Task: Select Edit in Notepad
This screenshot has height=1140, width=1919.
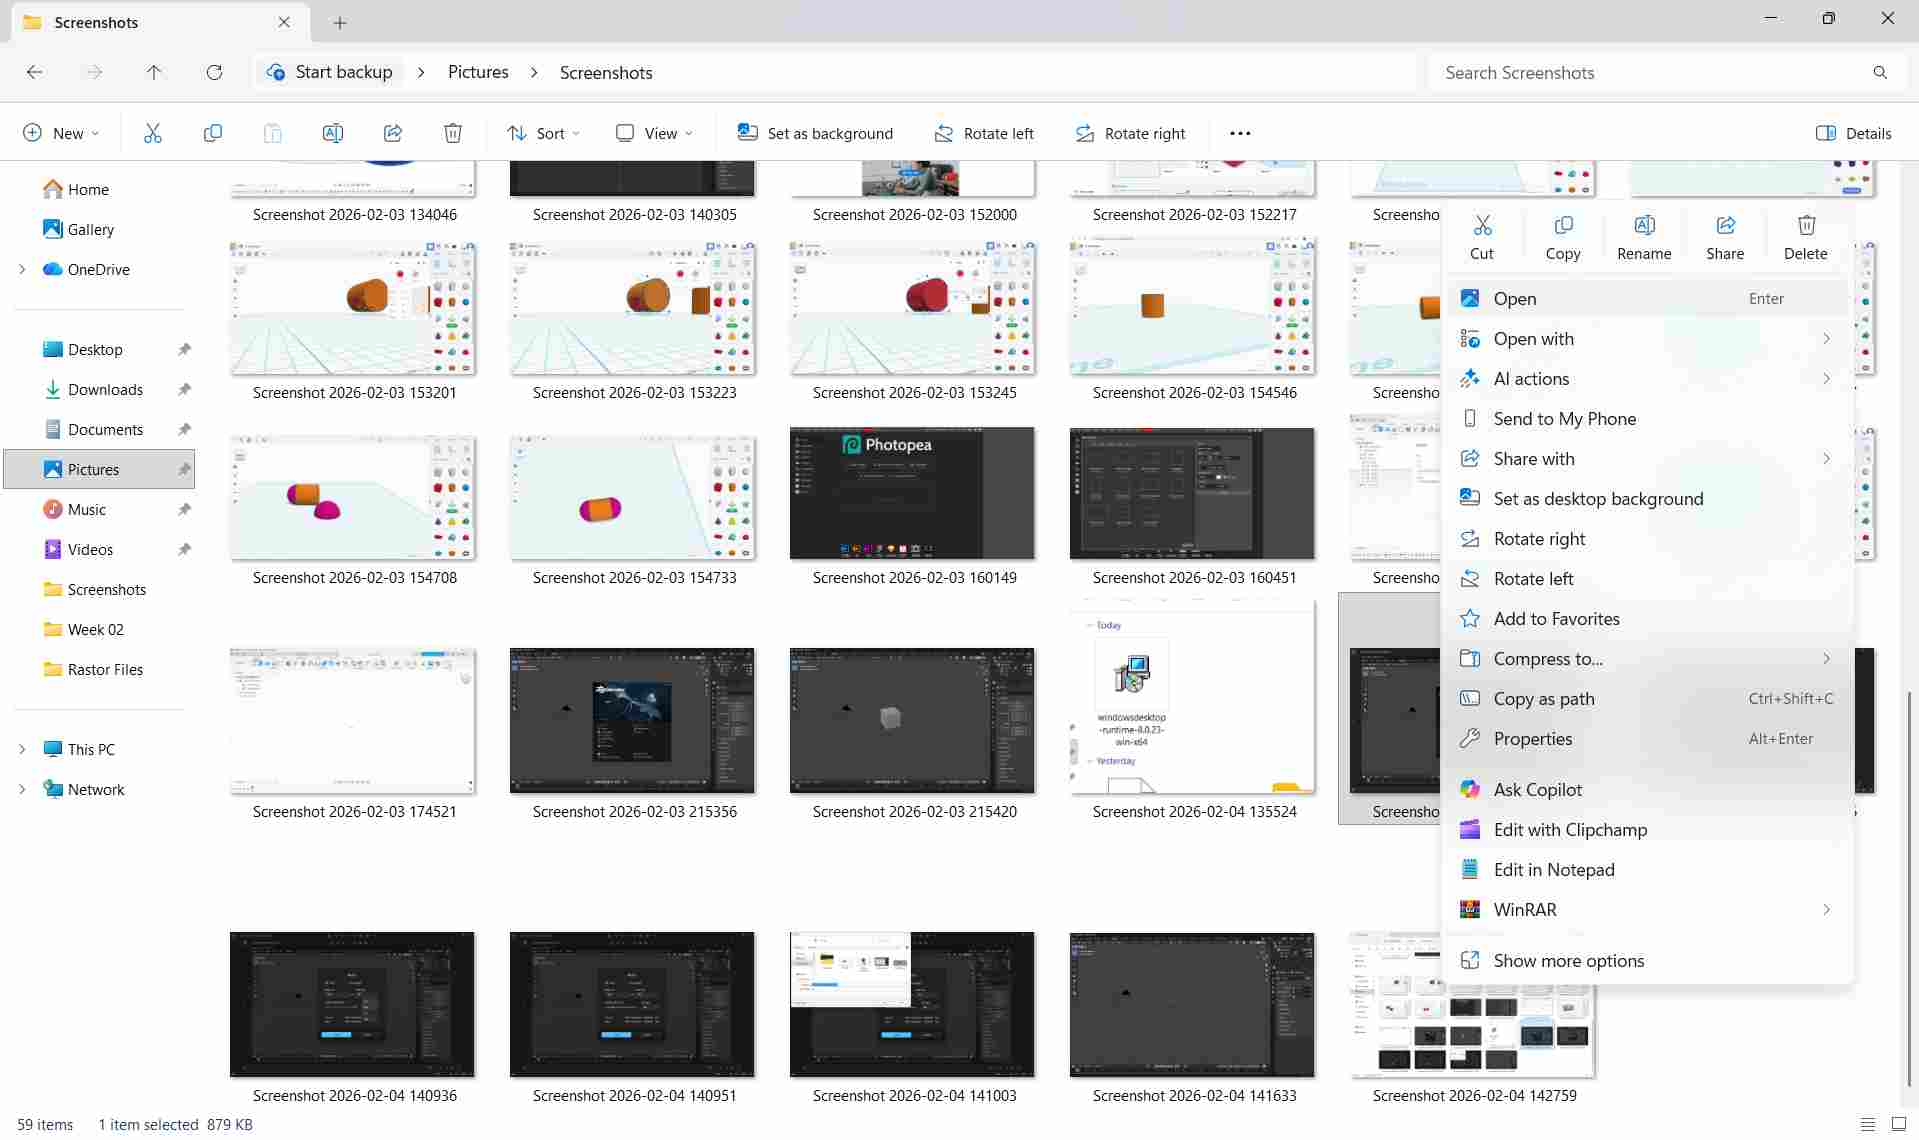Action: 1647,869
